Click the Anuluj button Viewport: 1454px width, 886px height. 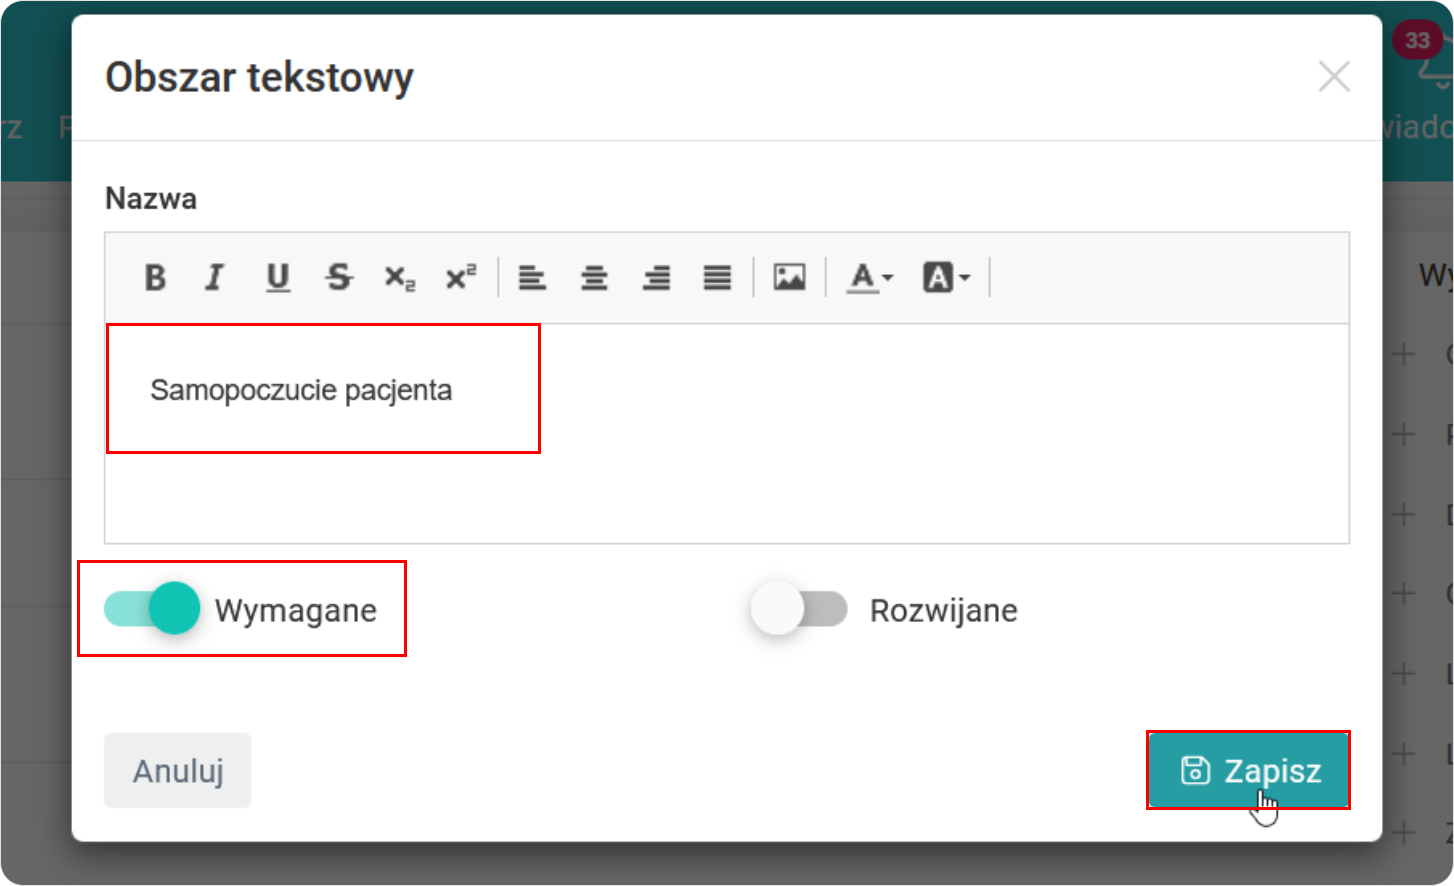[178, 770]
